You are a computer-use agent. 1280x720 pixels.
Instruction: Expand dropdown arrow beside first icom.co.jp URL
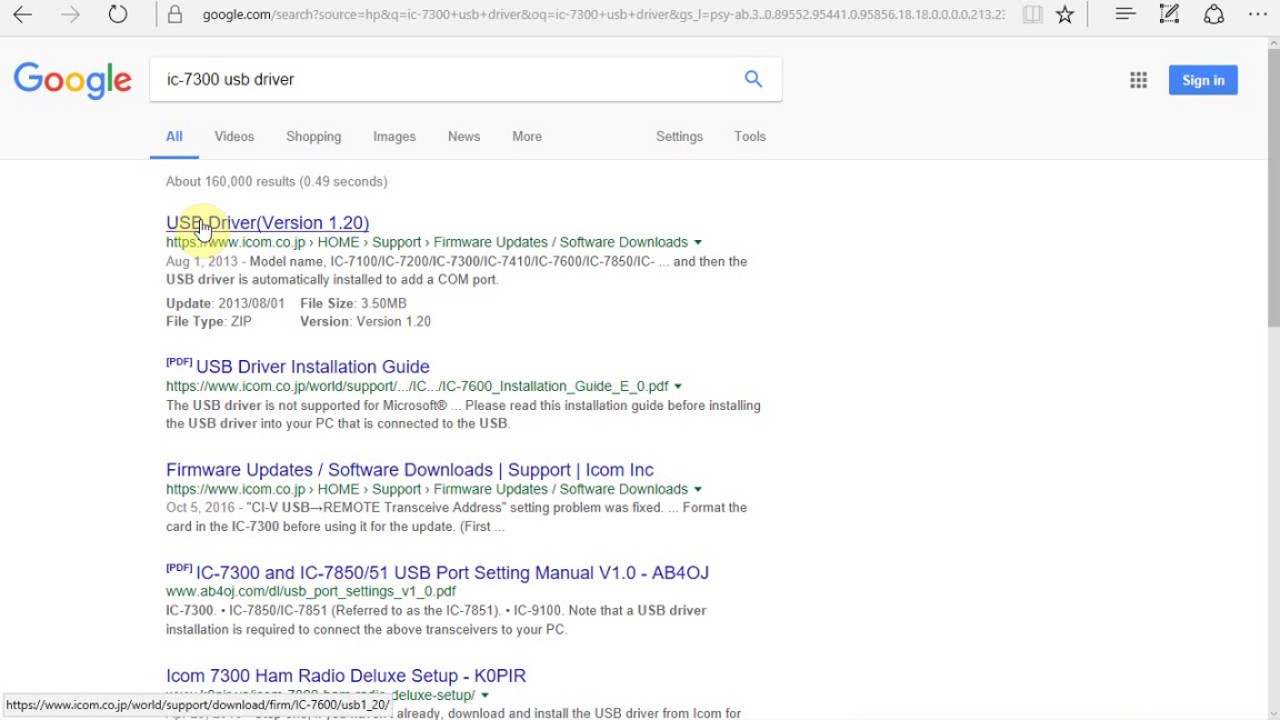(x=698, y=243)
